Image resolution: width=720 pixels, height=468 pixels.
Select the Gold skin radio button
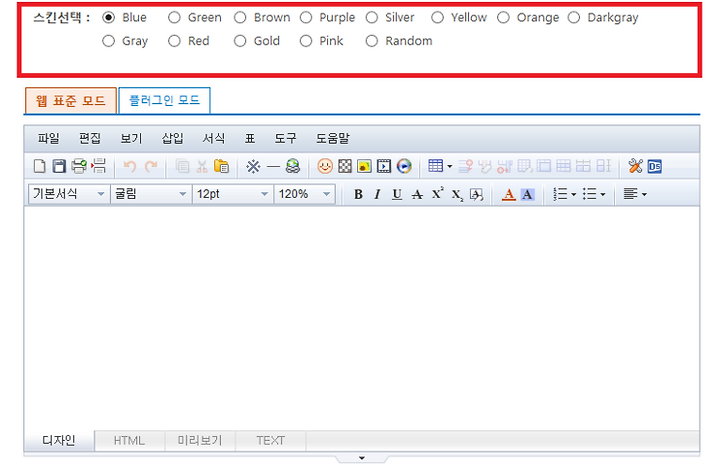(x=240, y=41)
